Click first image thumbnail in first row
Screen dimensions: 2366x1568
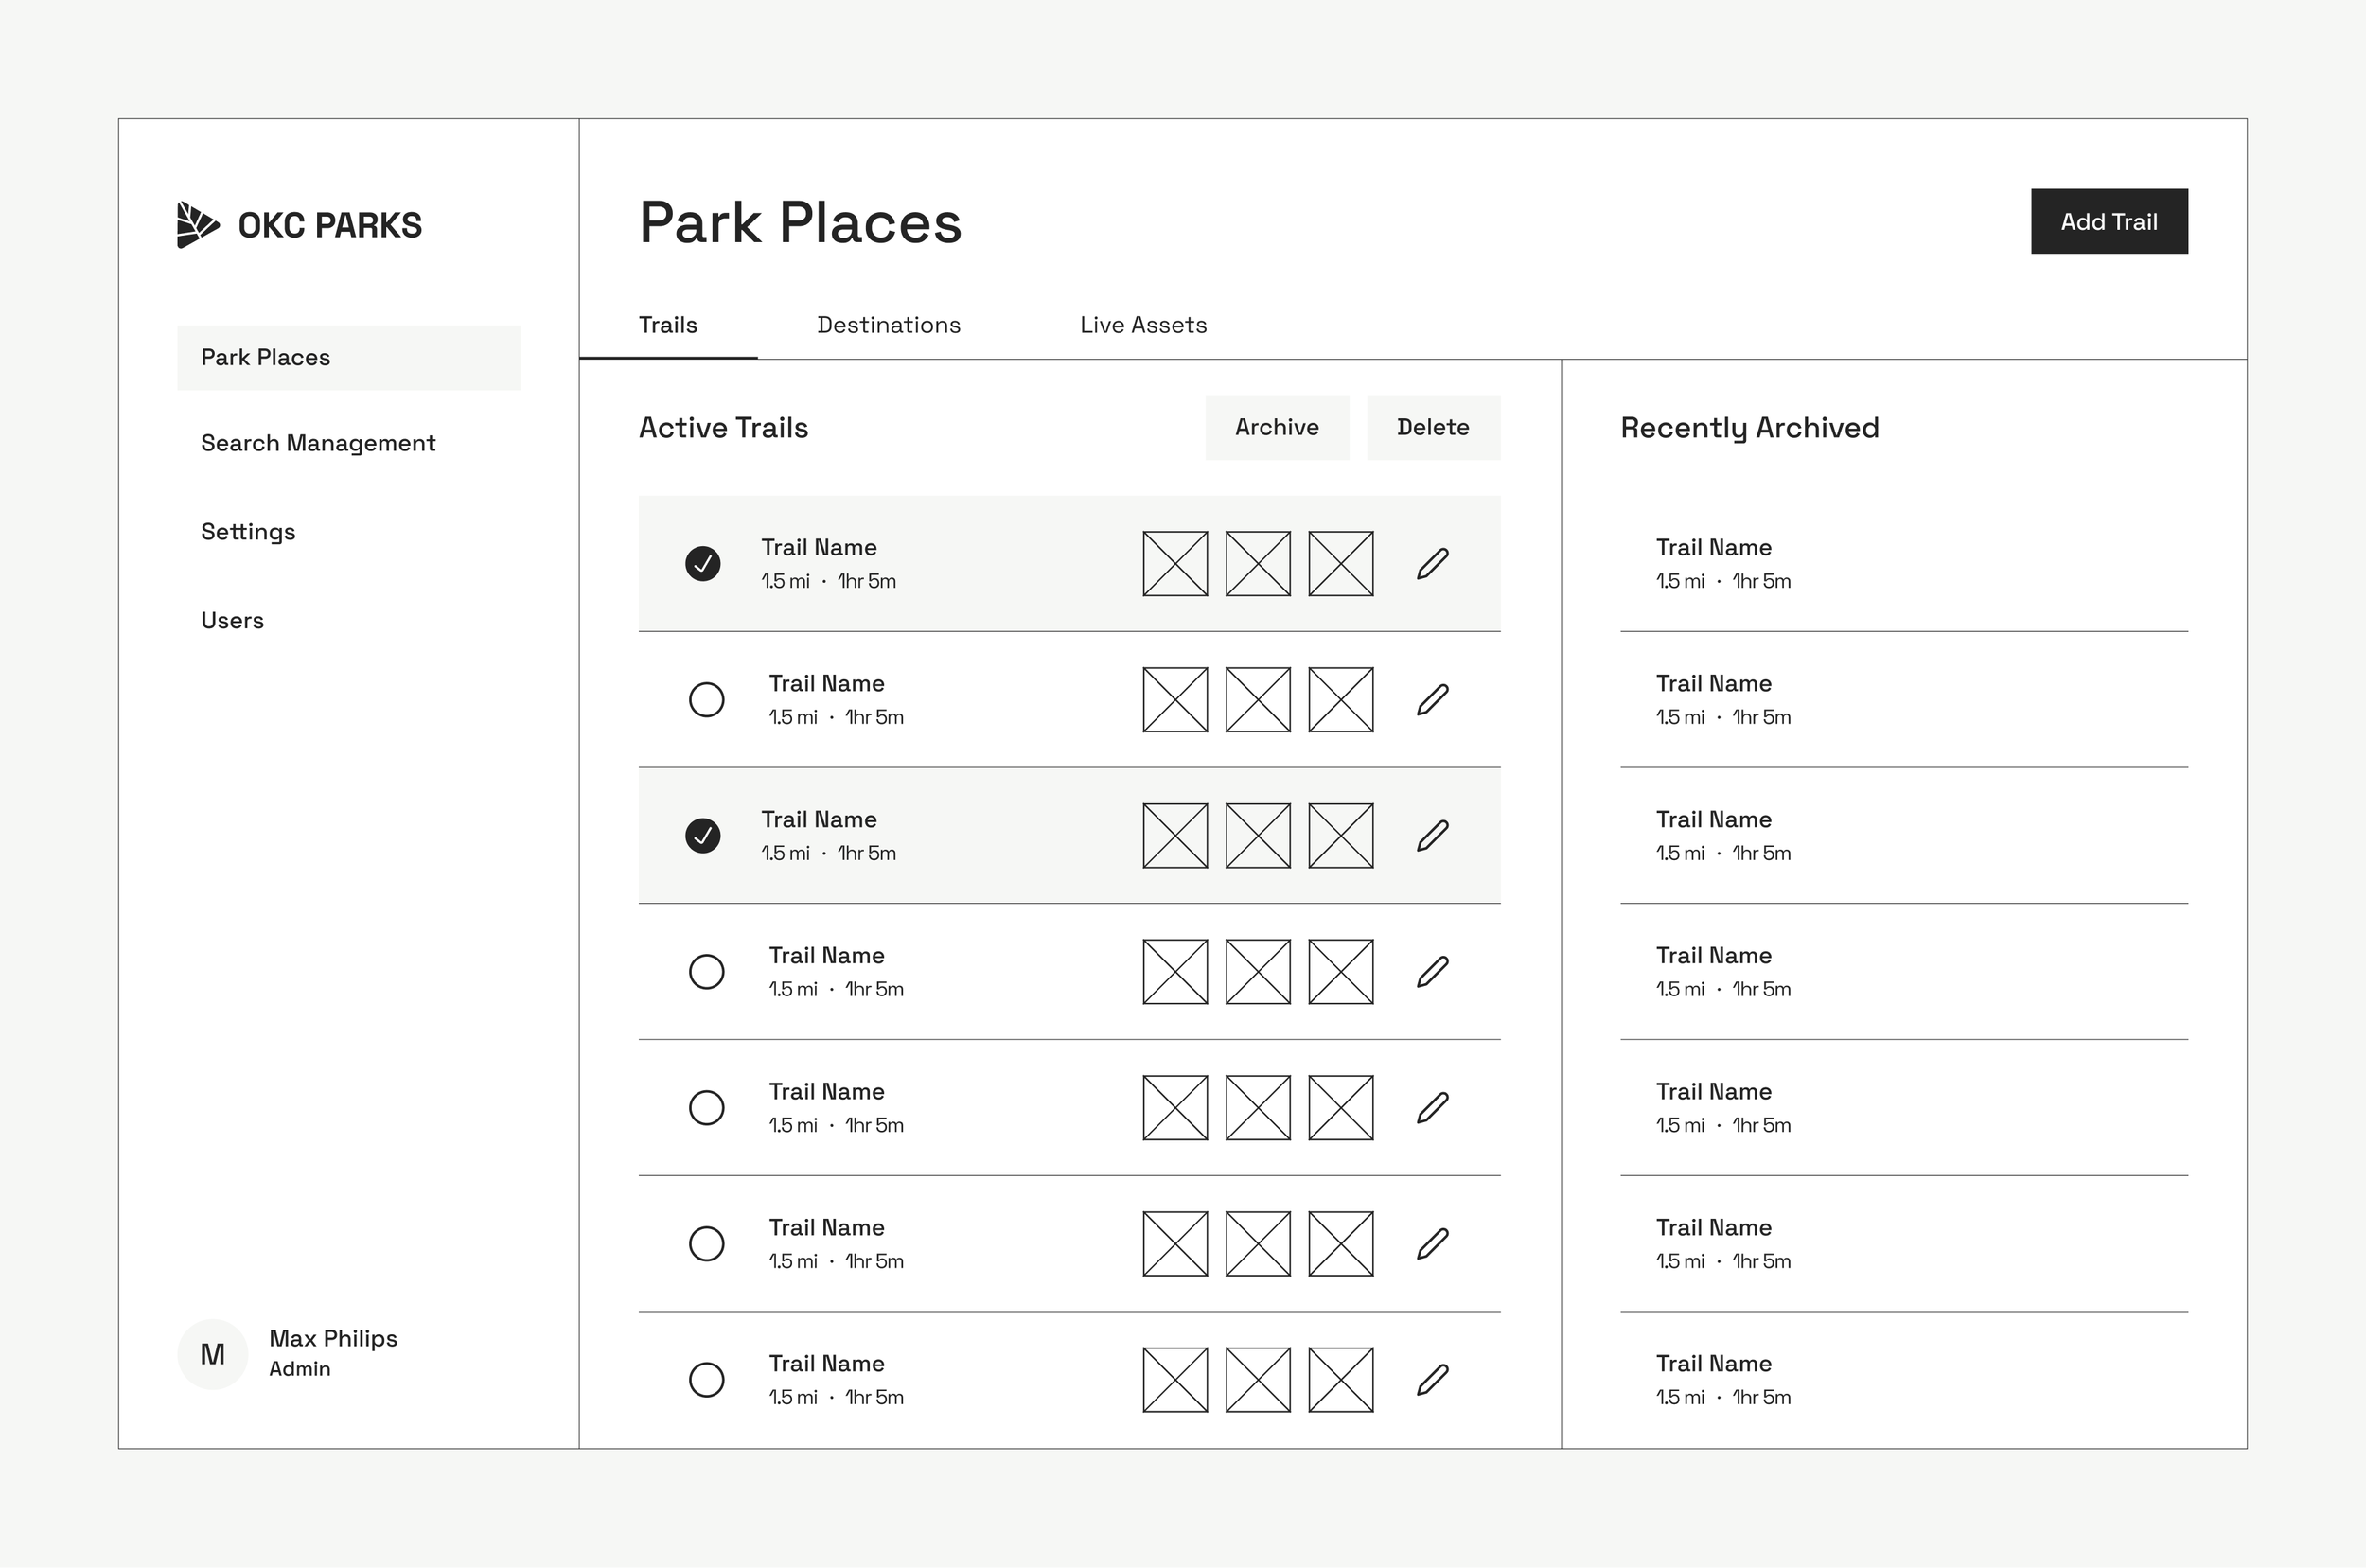(1175, 564)
